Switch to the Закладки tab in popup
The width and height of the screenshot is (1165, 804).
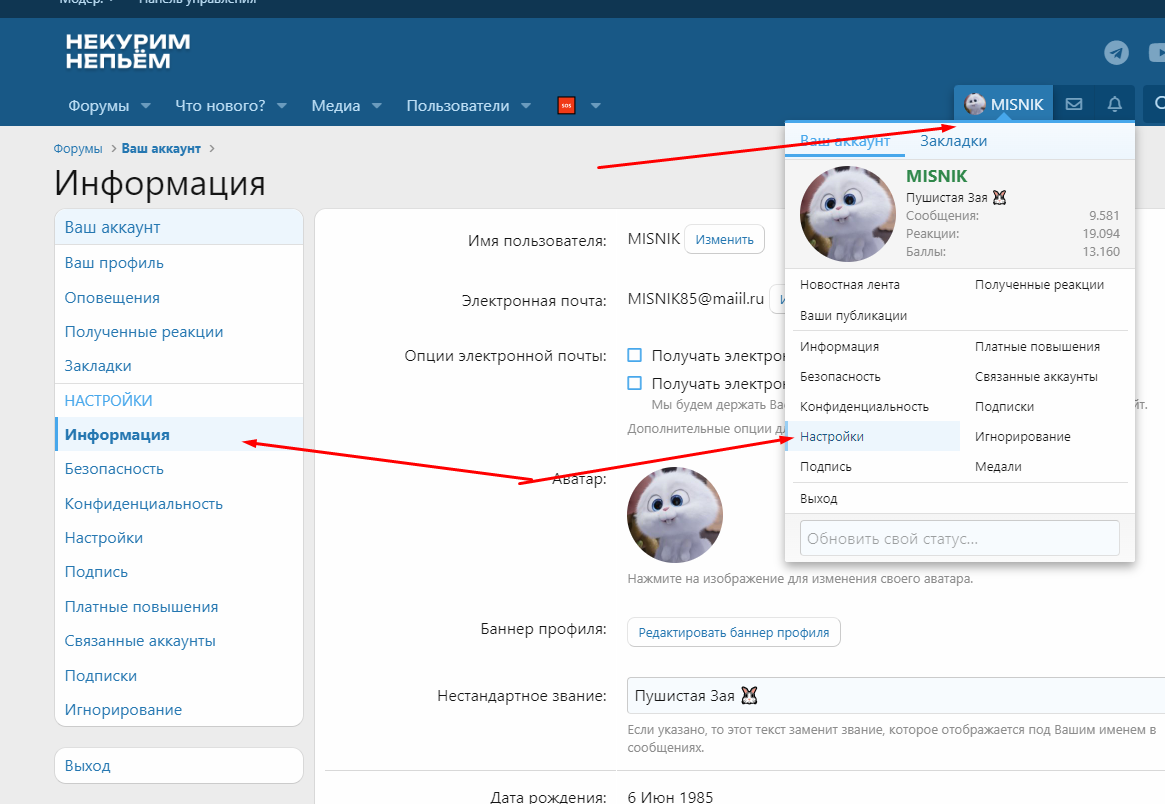(953, 140)
